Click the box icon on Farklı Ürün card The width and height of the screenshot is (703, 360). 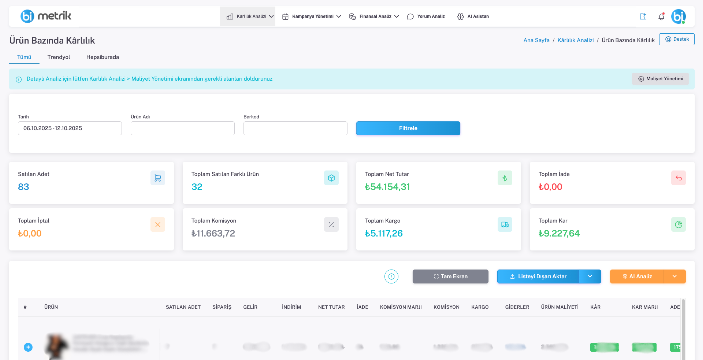(x=331, y=178)
